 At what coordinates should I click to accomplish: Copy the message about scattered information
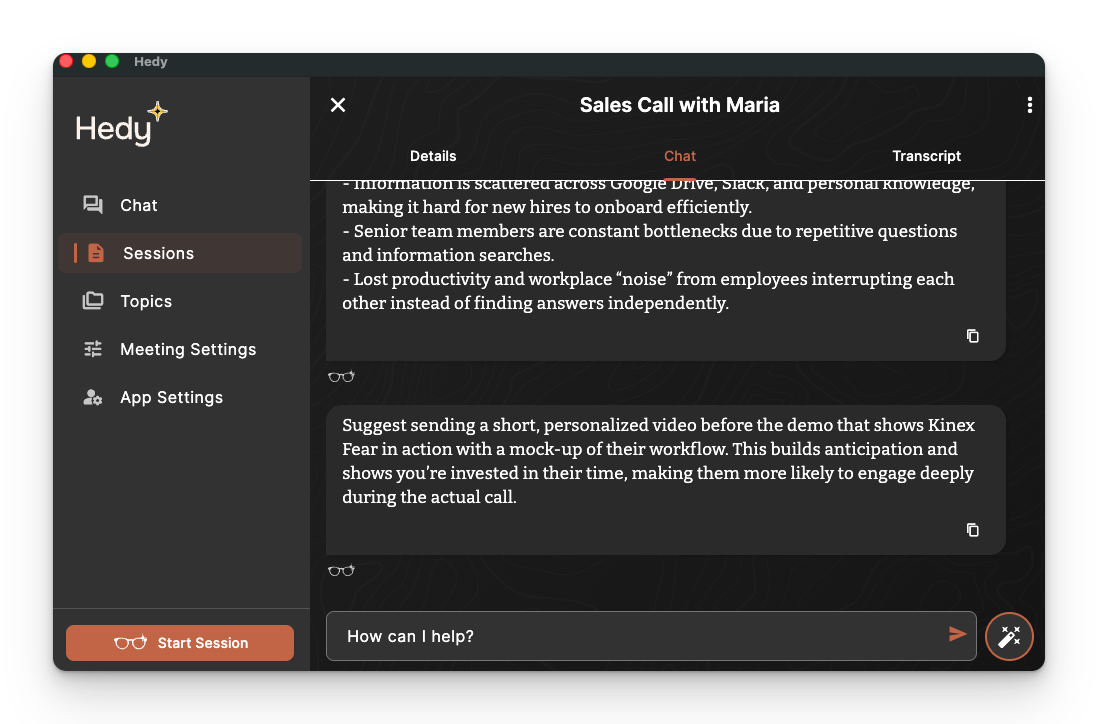(x=972, y=336)
